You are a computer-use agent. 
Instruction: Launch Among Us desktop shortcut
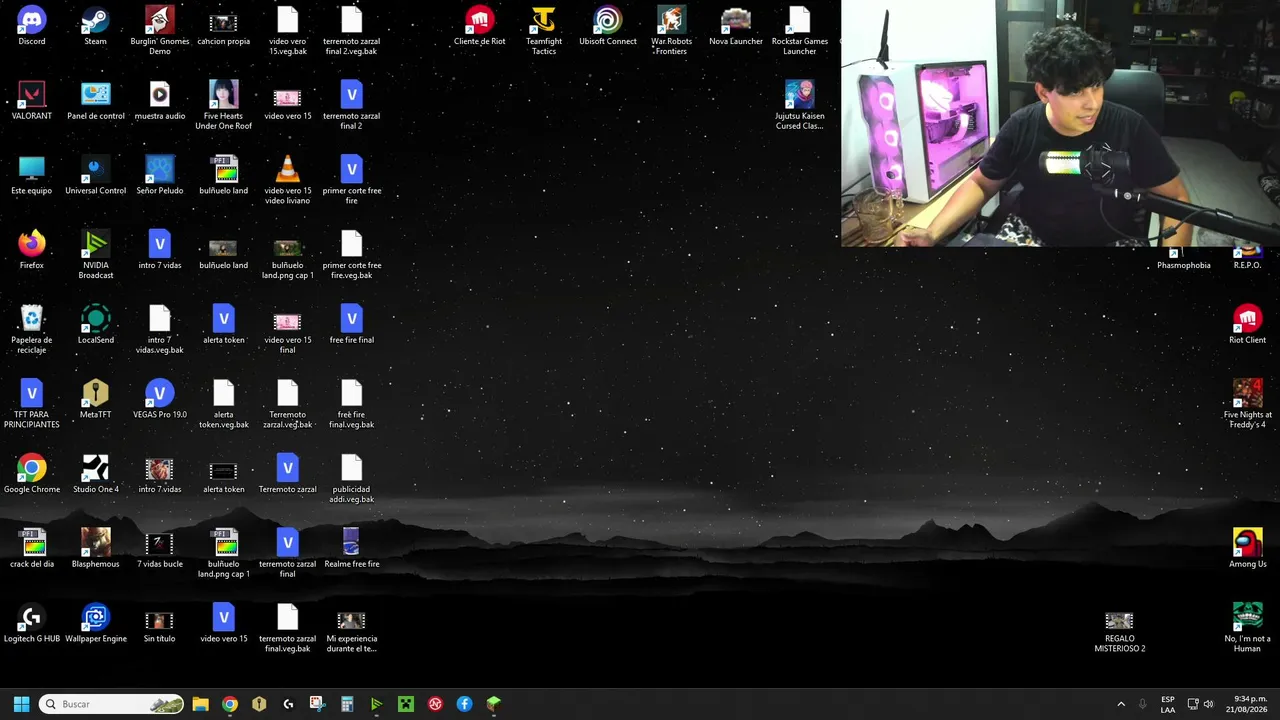click(1247, 549)
